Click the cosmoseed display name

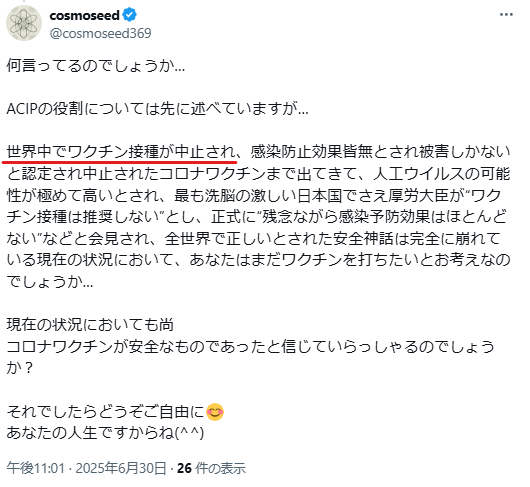(85, 15)
